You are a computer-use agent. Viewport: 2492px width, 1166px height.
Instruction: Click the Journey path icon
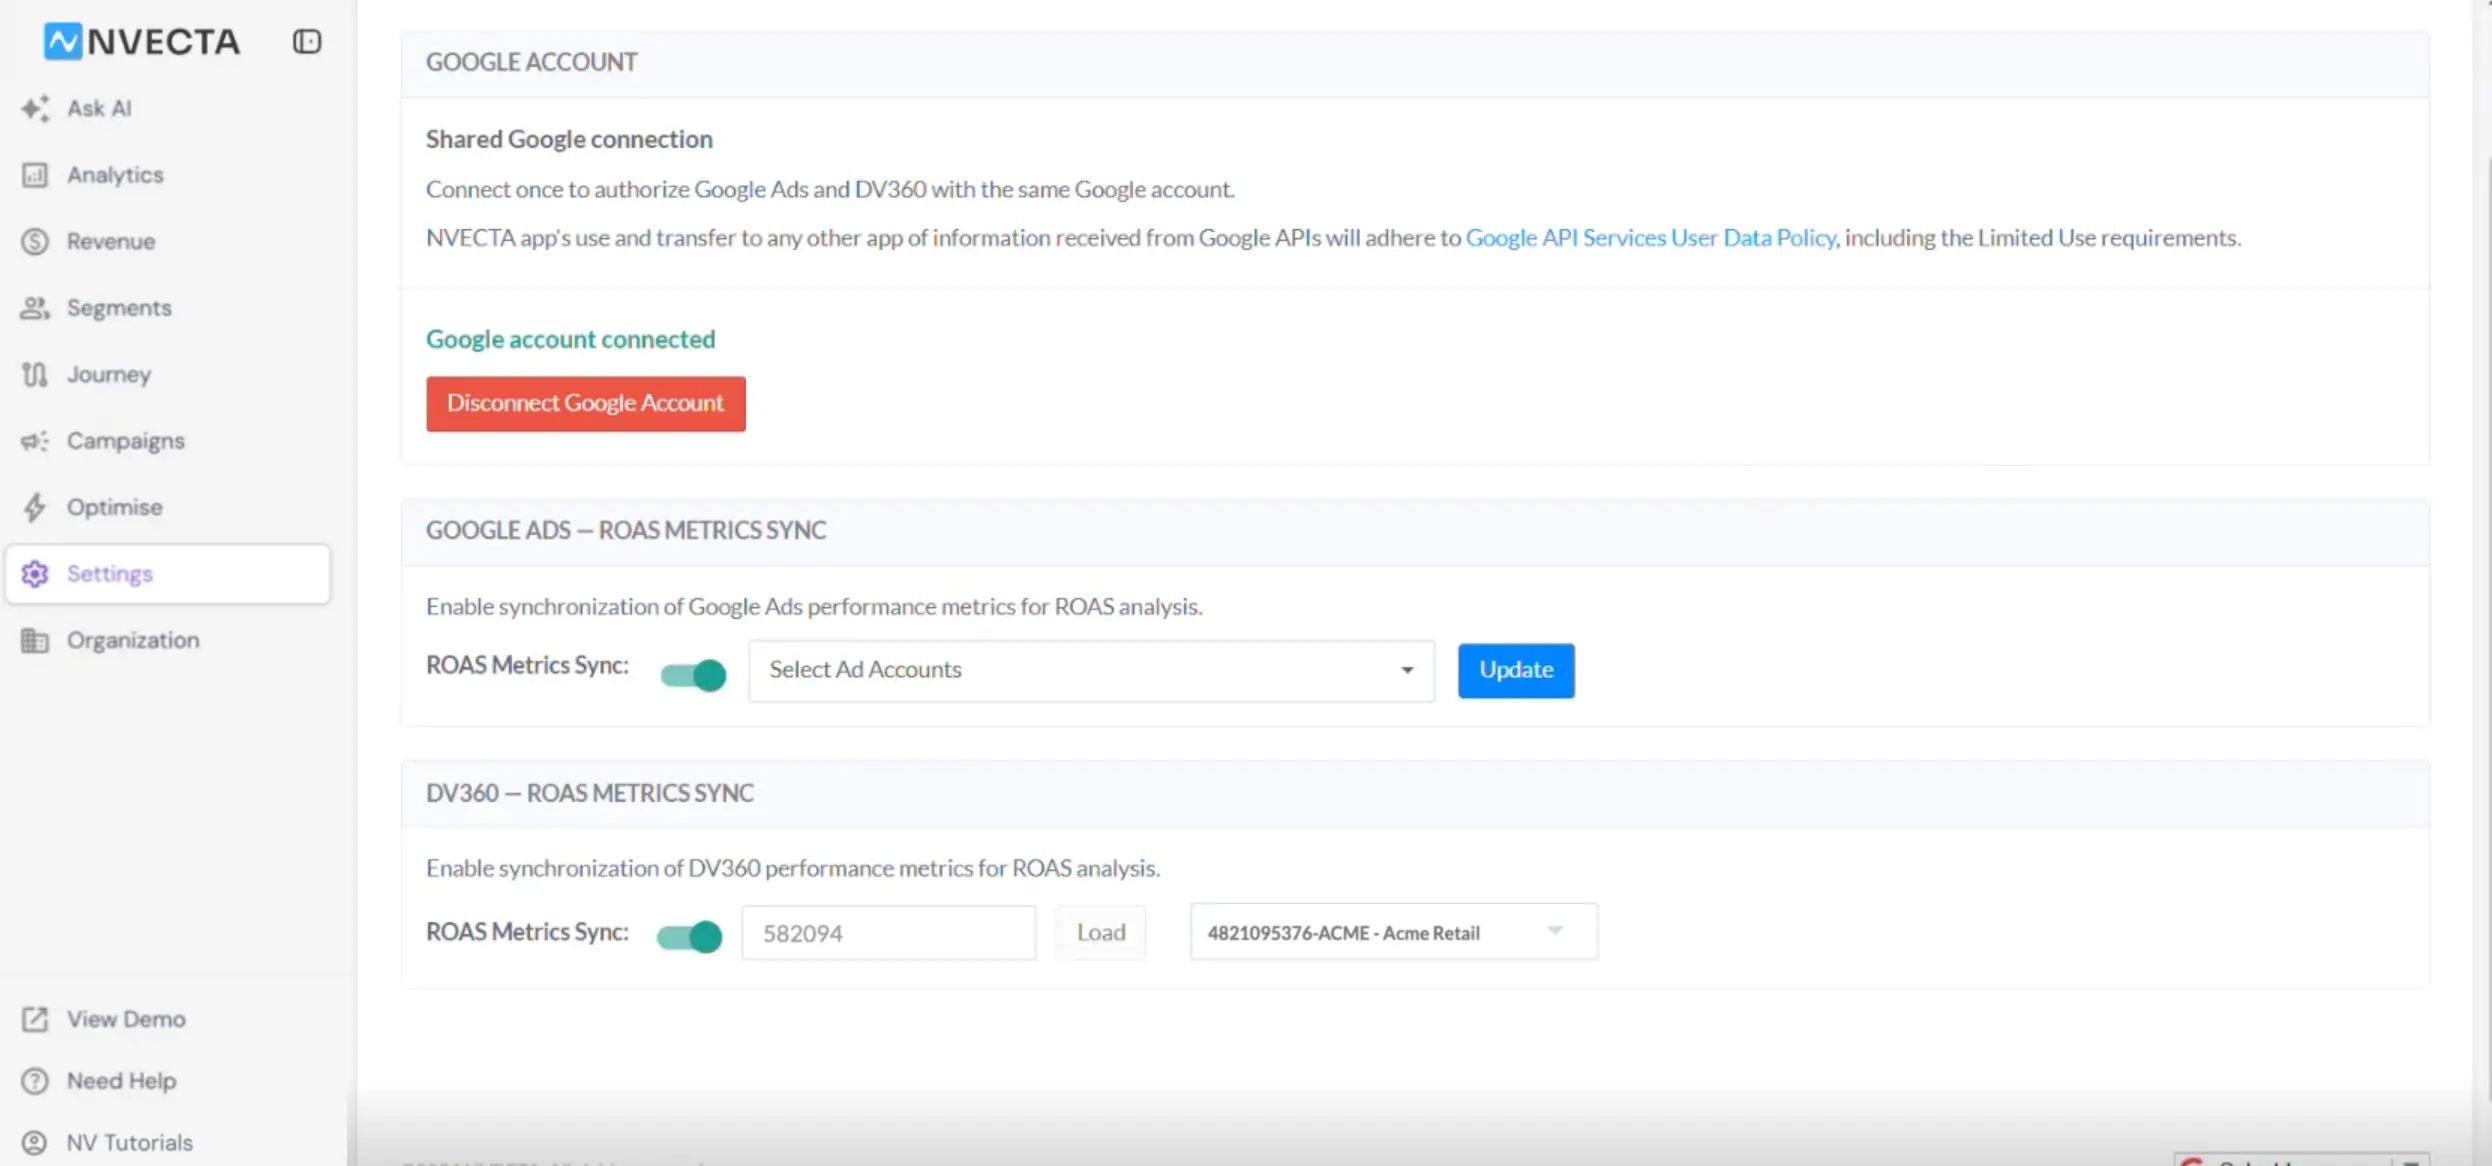pos(35,374)
